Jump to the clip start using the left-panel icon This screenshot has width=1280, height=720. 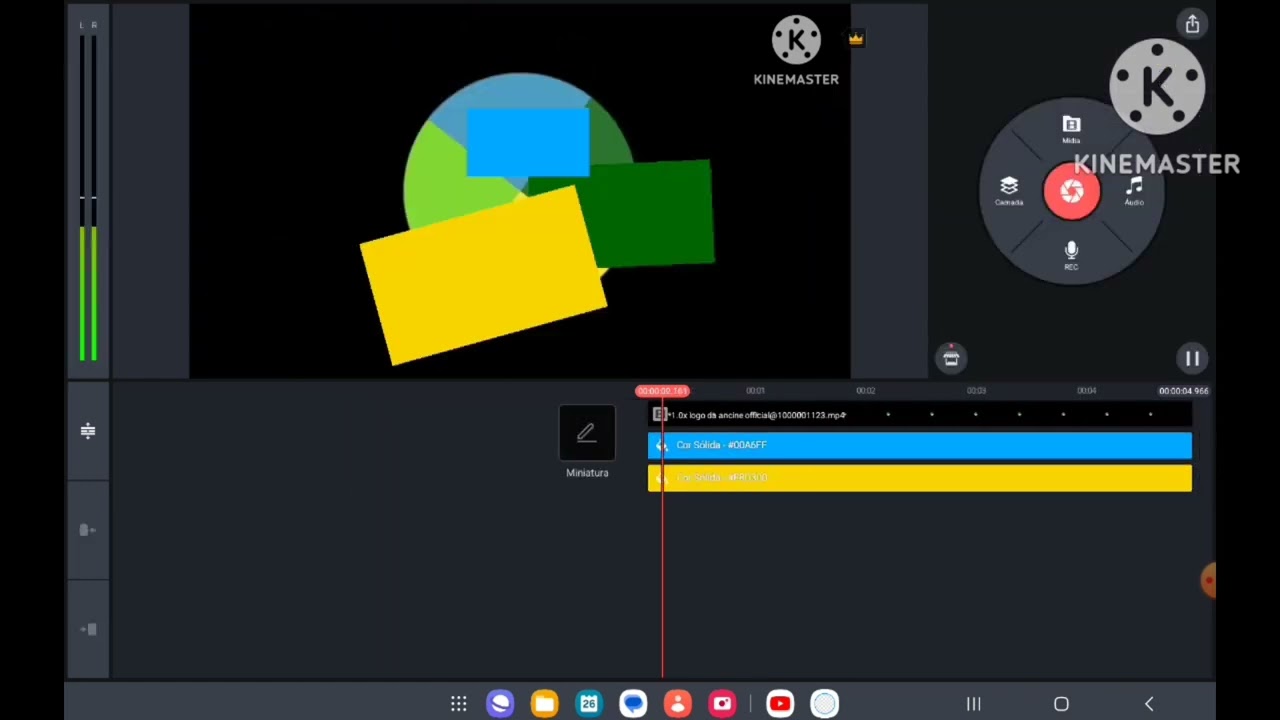coord(88,530)
